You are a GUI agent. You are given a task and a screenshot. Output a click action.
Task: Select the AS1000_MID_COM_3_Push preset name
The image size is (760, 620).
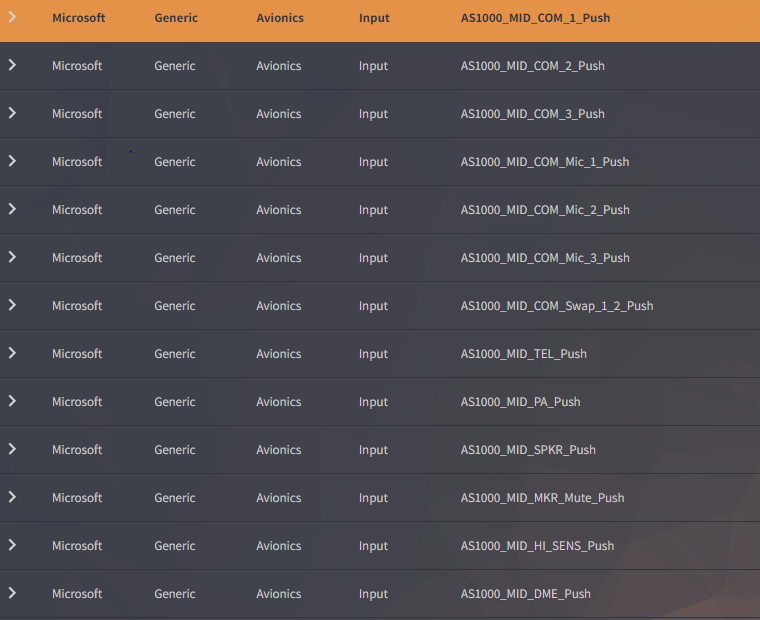pyautogui.click(x=532, y=114)
